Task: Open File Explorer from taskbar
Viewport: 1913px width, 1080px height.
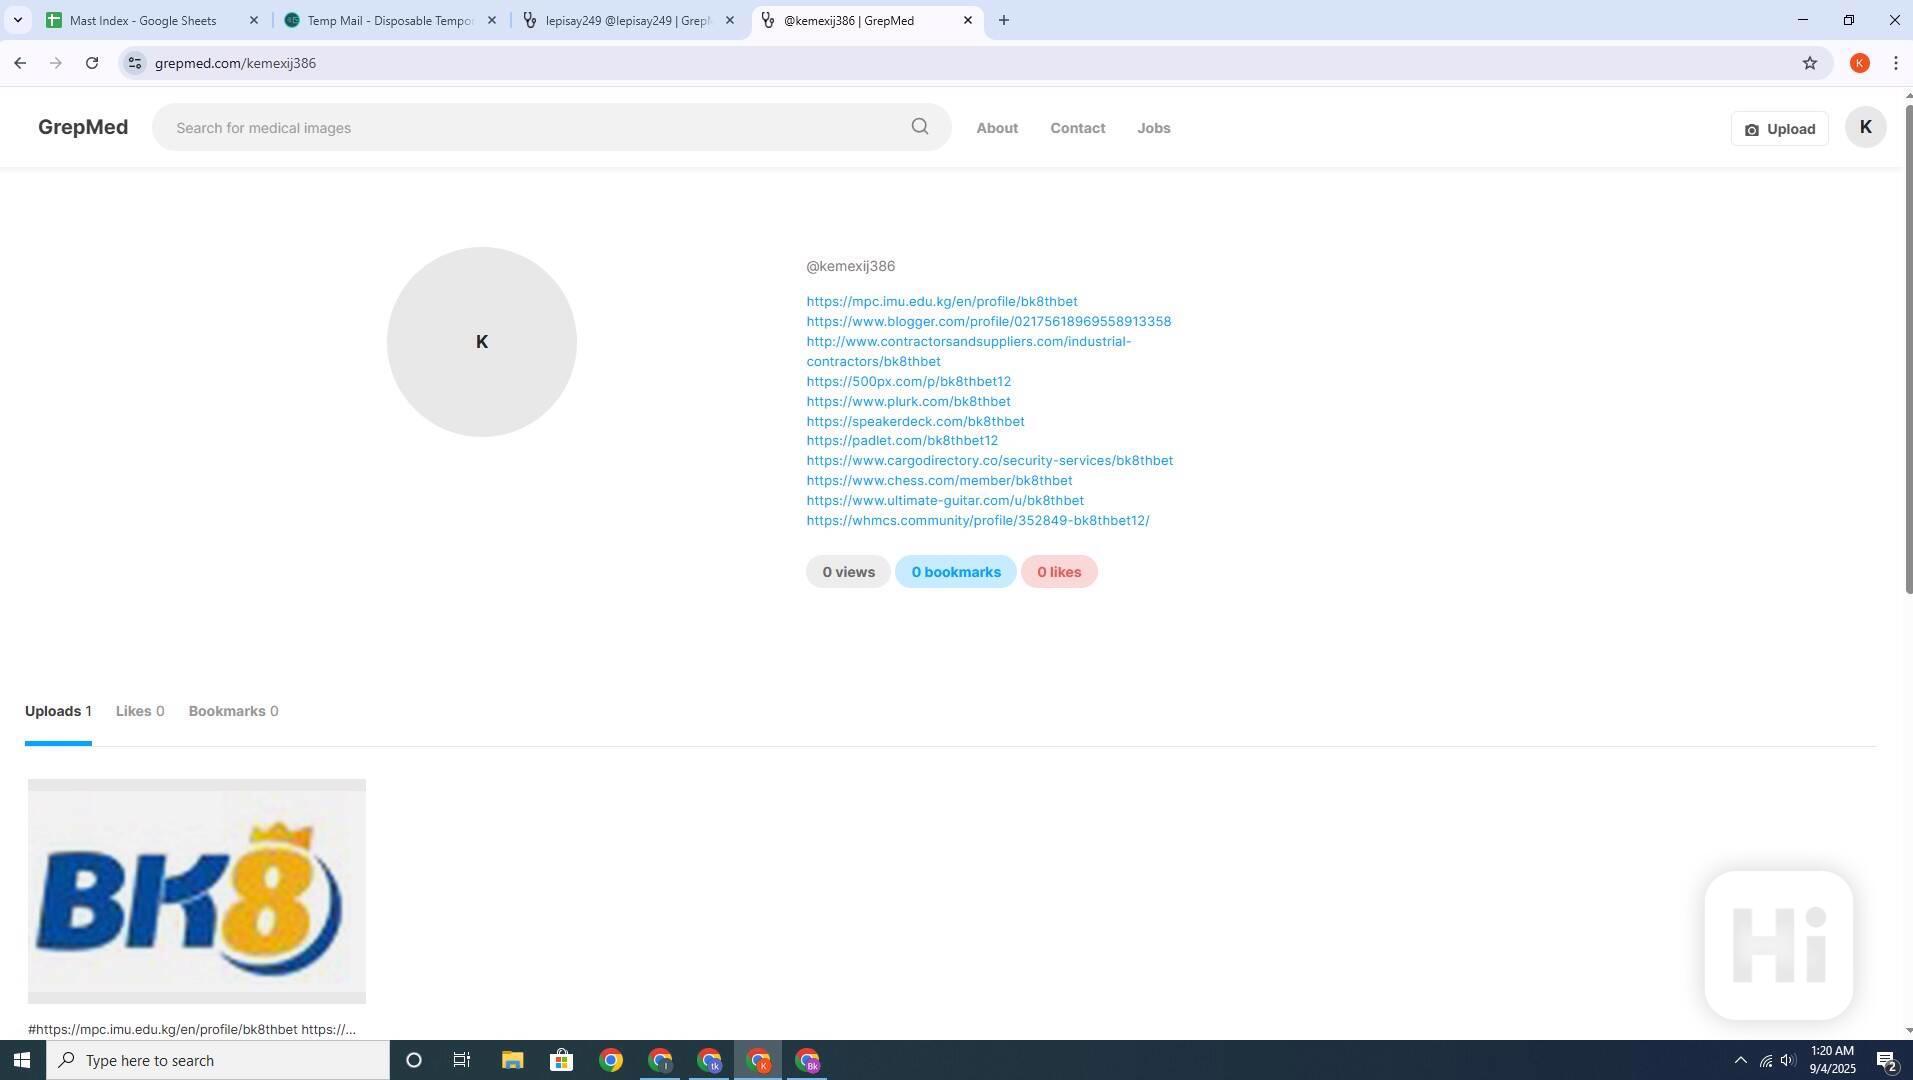Action: click(x=512, y=1060)
